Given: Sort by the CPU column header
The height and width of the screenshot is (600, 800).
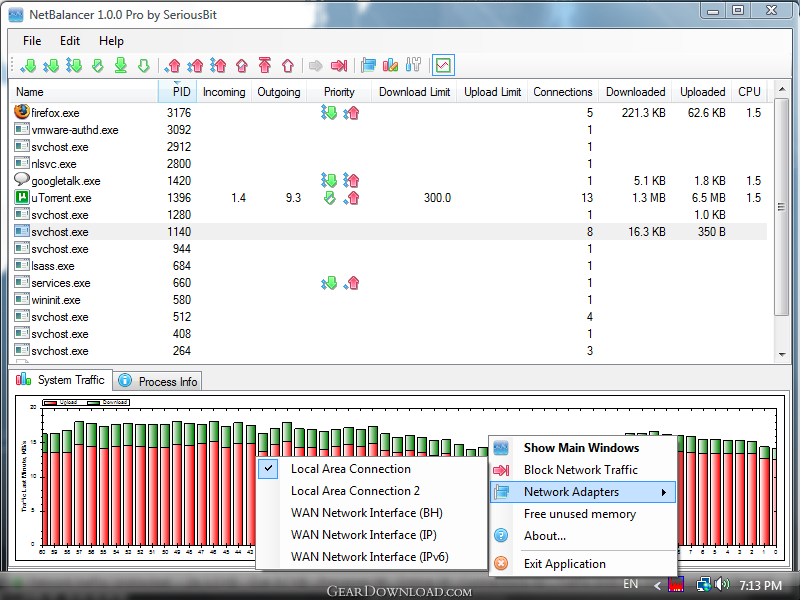Looking at the screenshot, I should tap(749, 92).
